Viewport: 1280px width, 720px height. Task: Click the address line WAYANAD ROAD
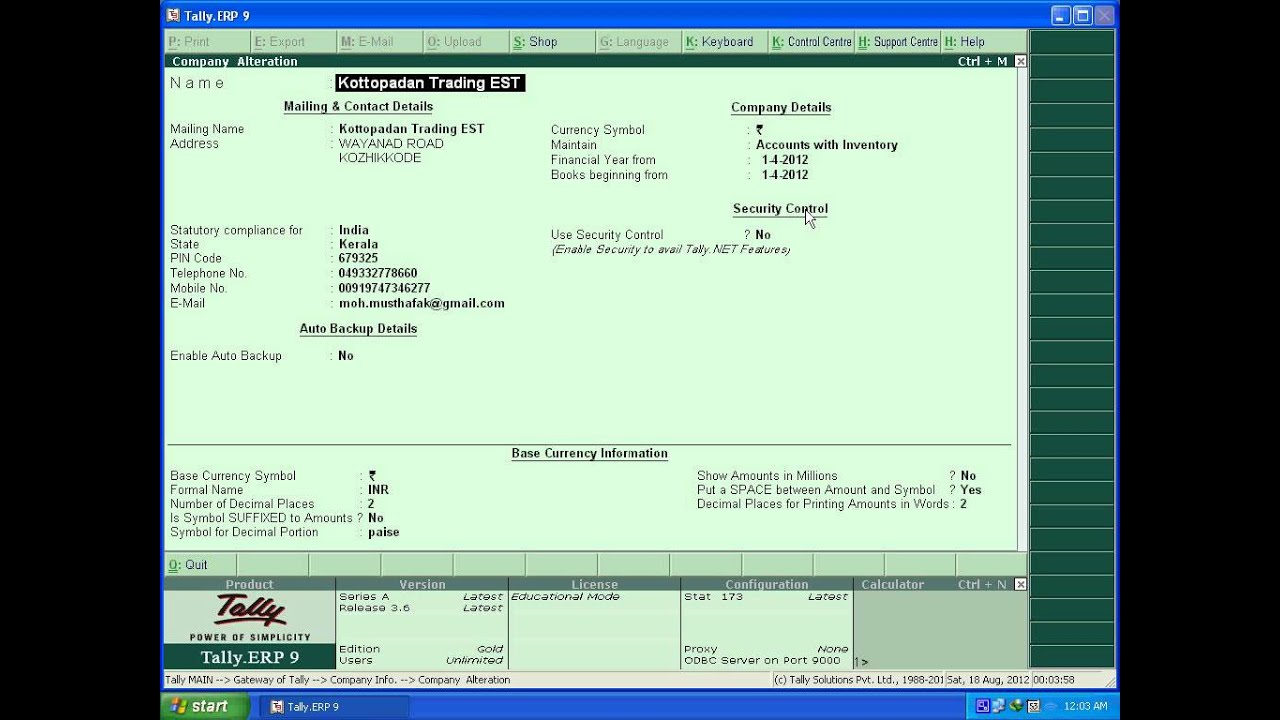click(x=391, y=144)
